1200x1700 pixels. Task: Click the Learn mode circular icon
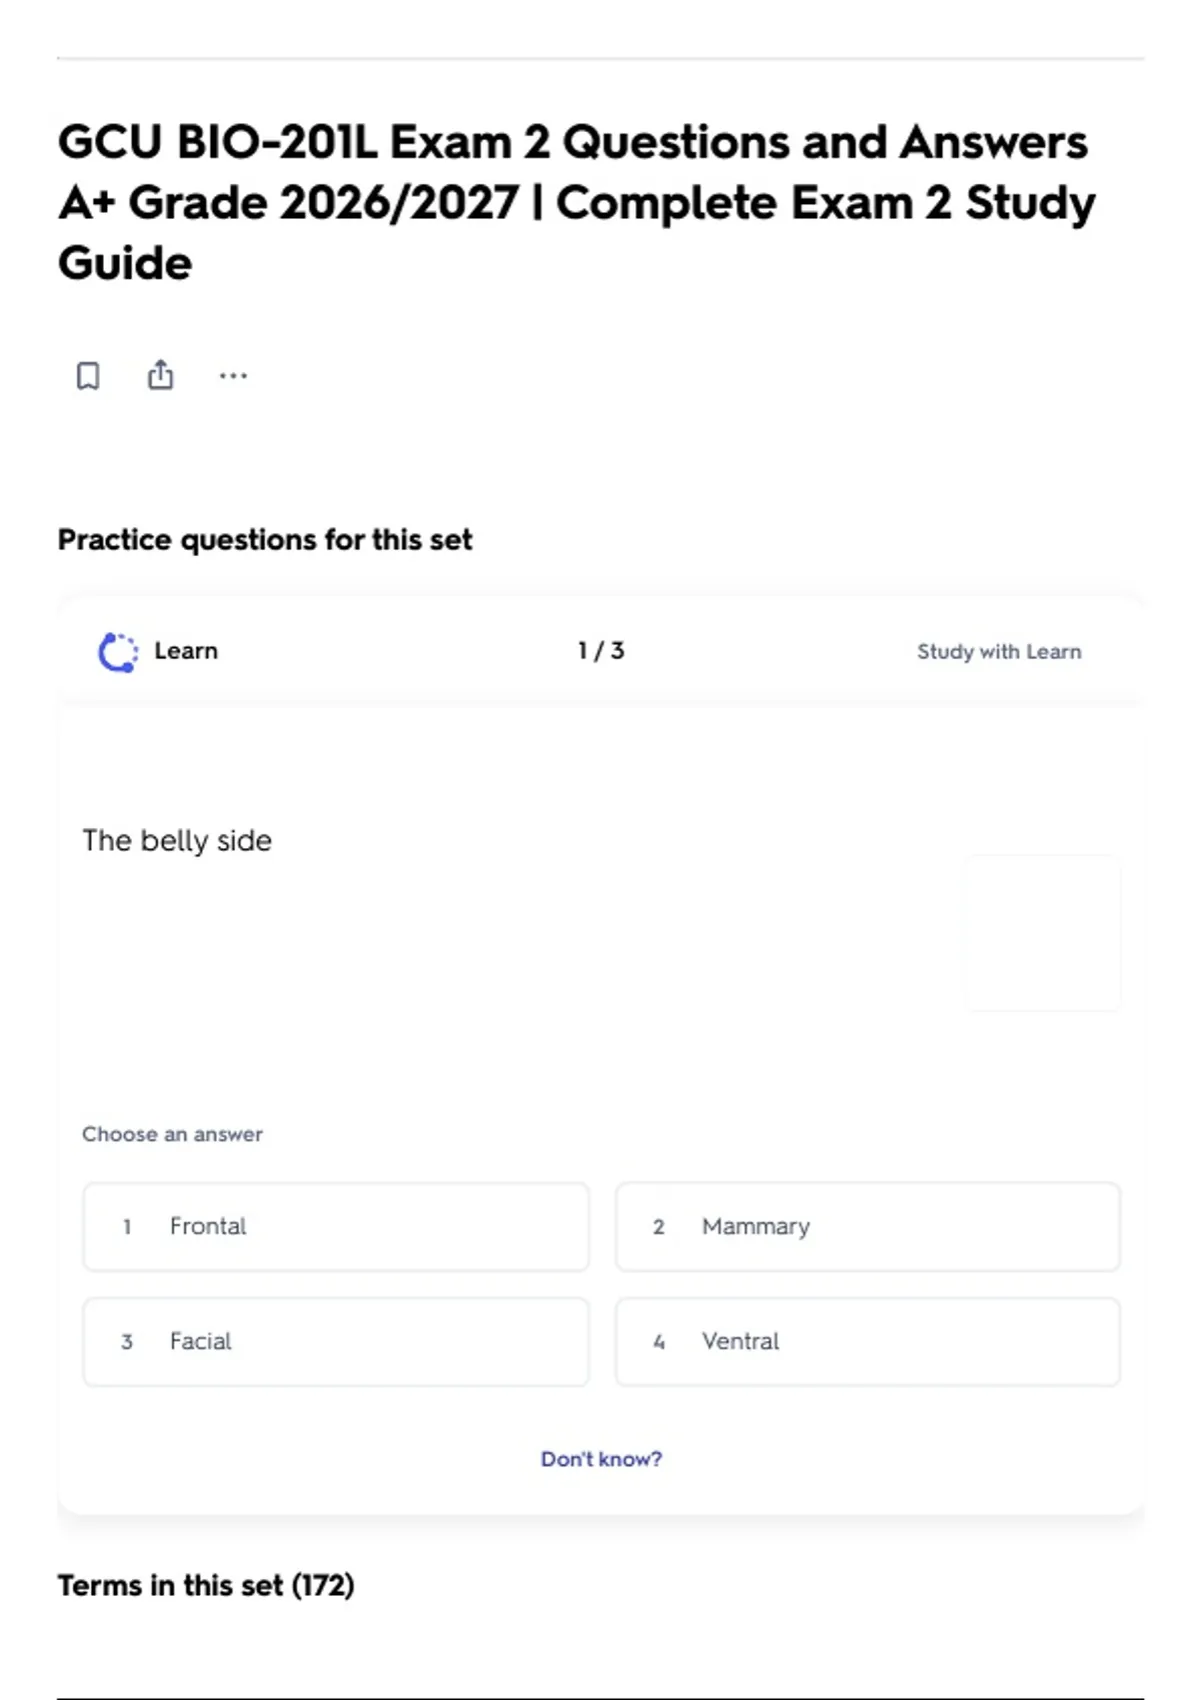point(118,652)
